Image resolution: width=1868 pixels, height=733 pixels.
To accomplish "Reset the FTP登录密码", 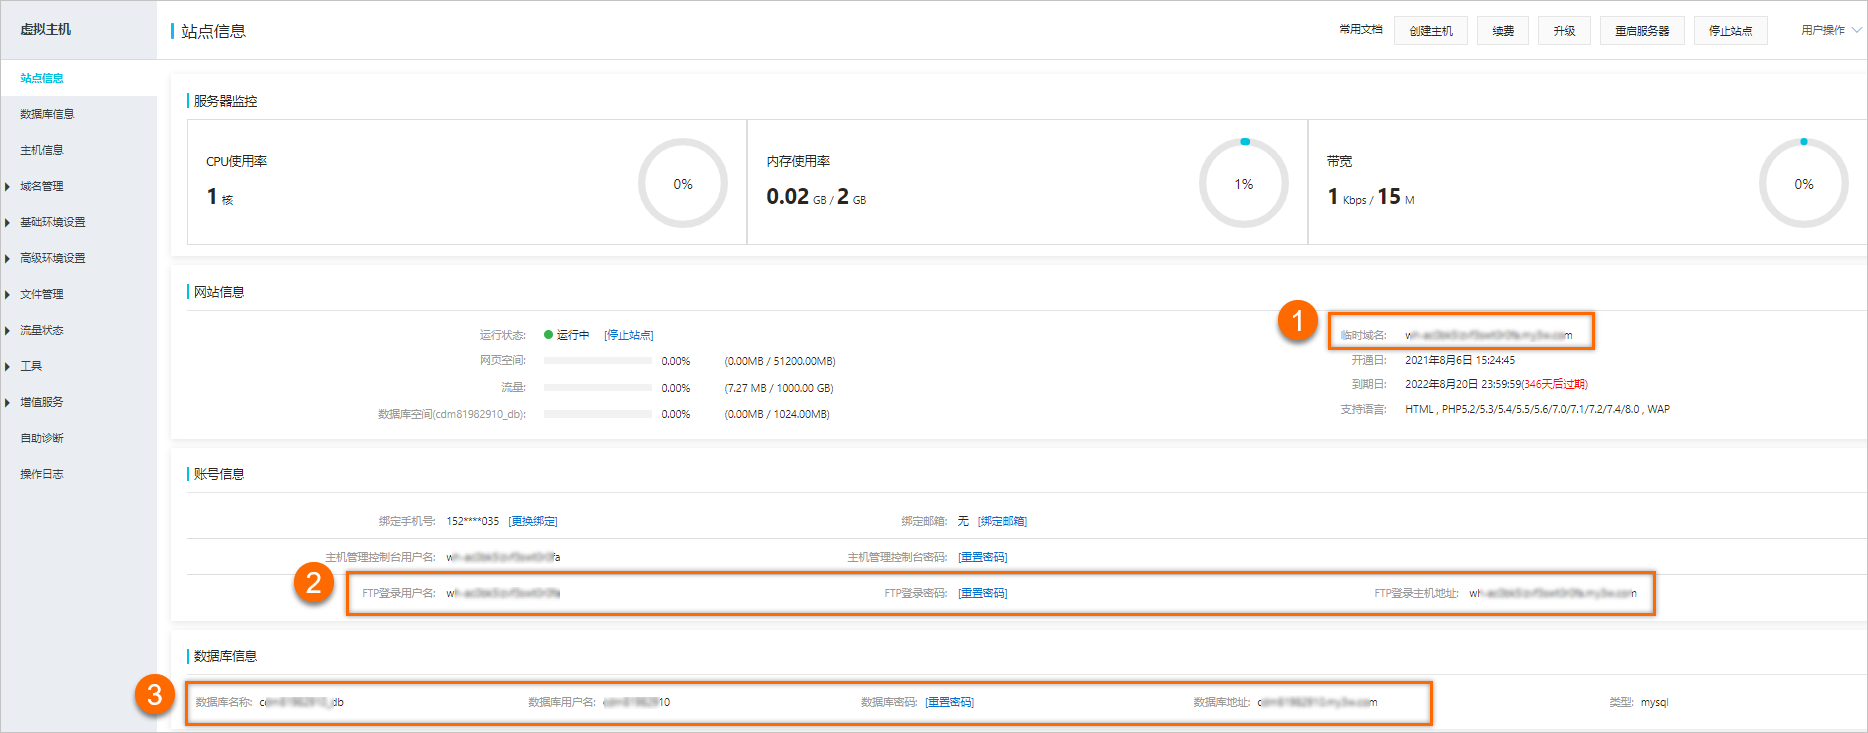I will pos(983,593).
